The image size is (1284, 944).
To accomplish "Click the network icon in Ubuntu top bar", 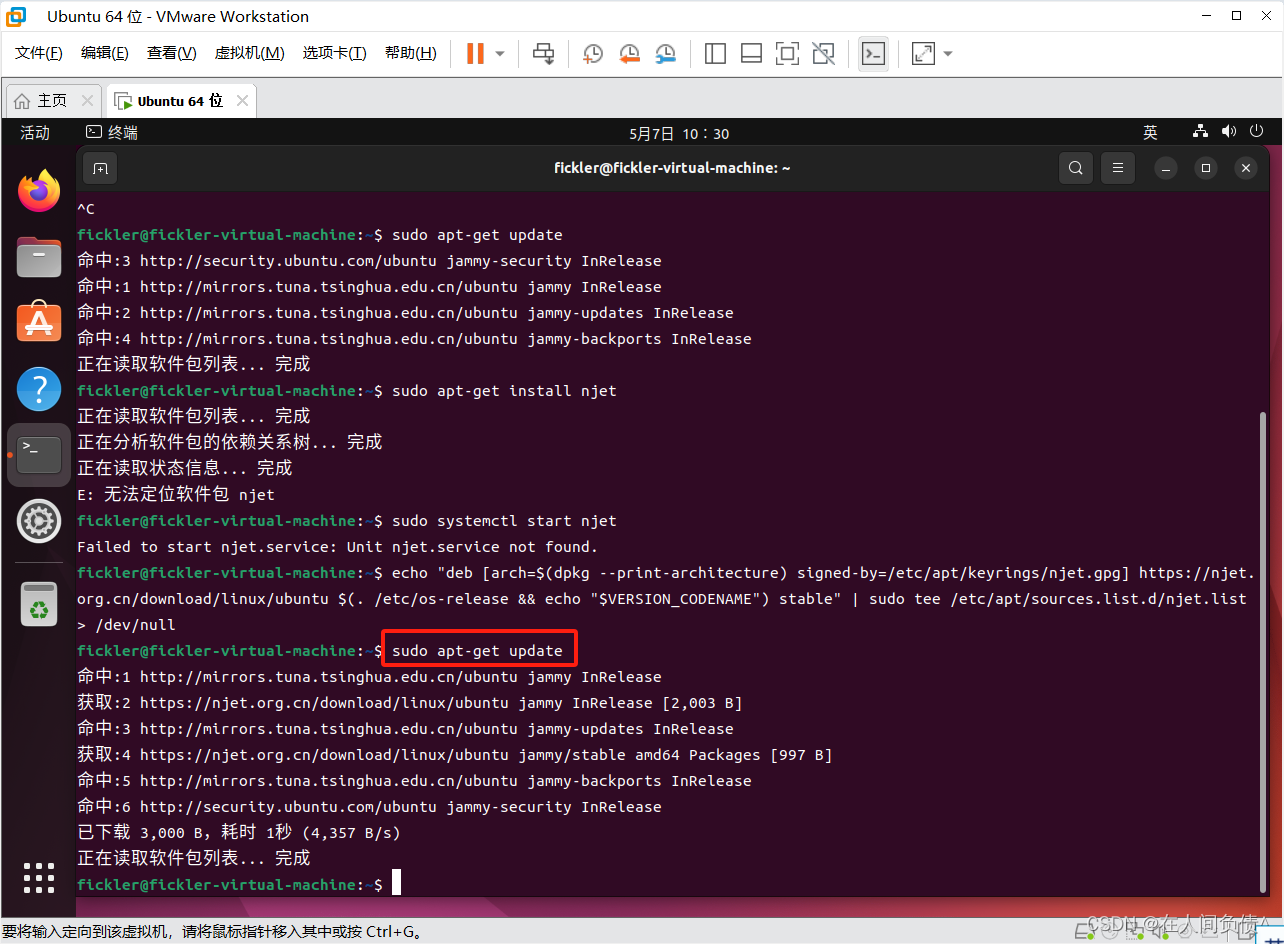I will click(1201, 132).
